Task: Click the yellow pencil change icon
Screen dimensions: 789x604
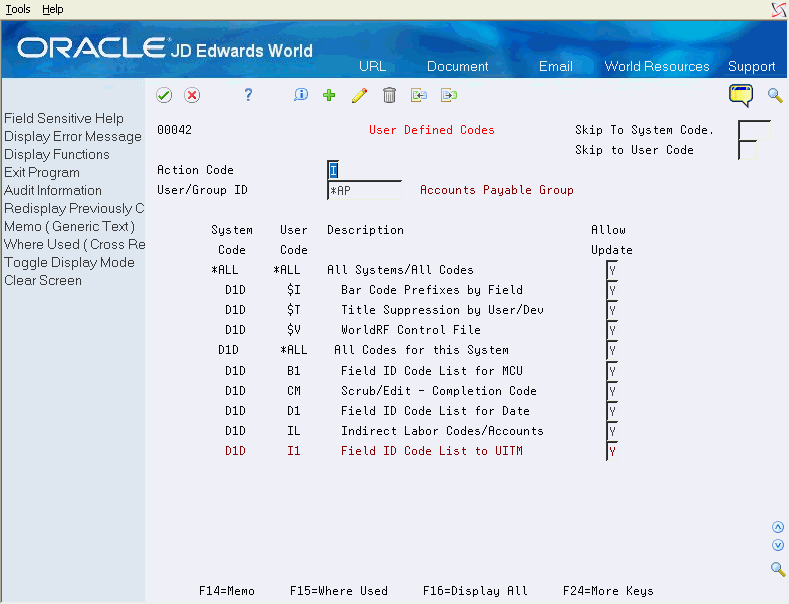Action: point(359,95)
